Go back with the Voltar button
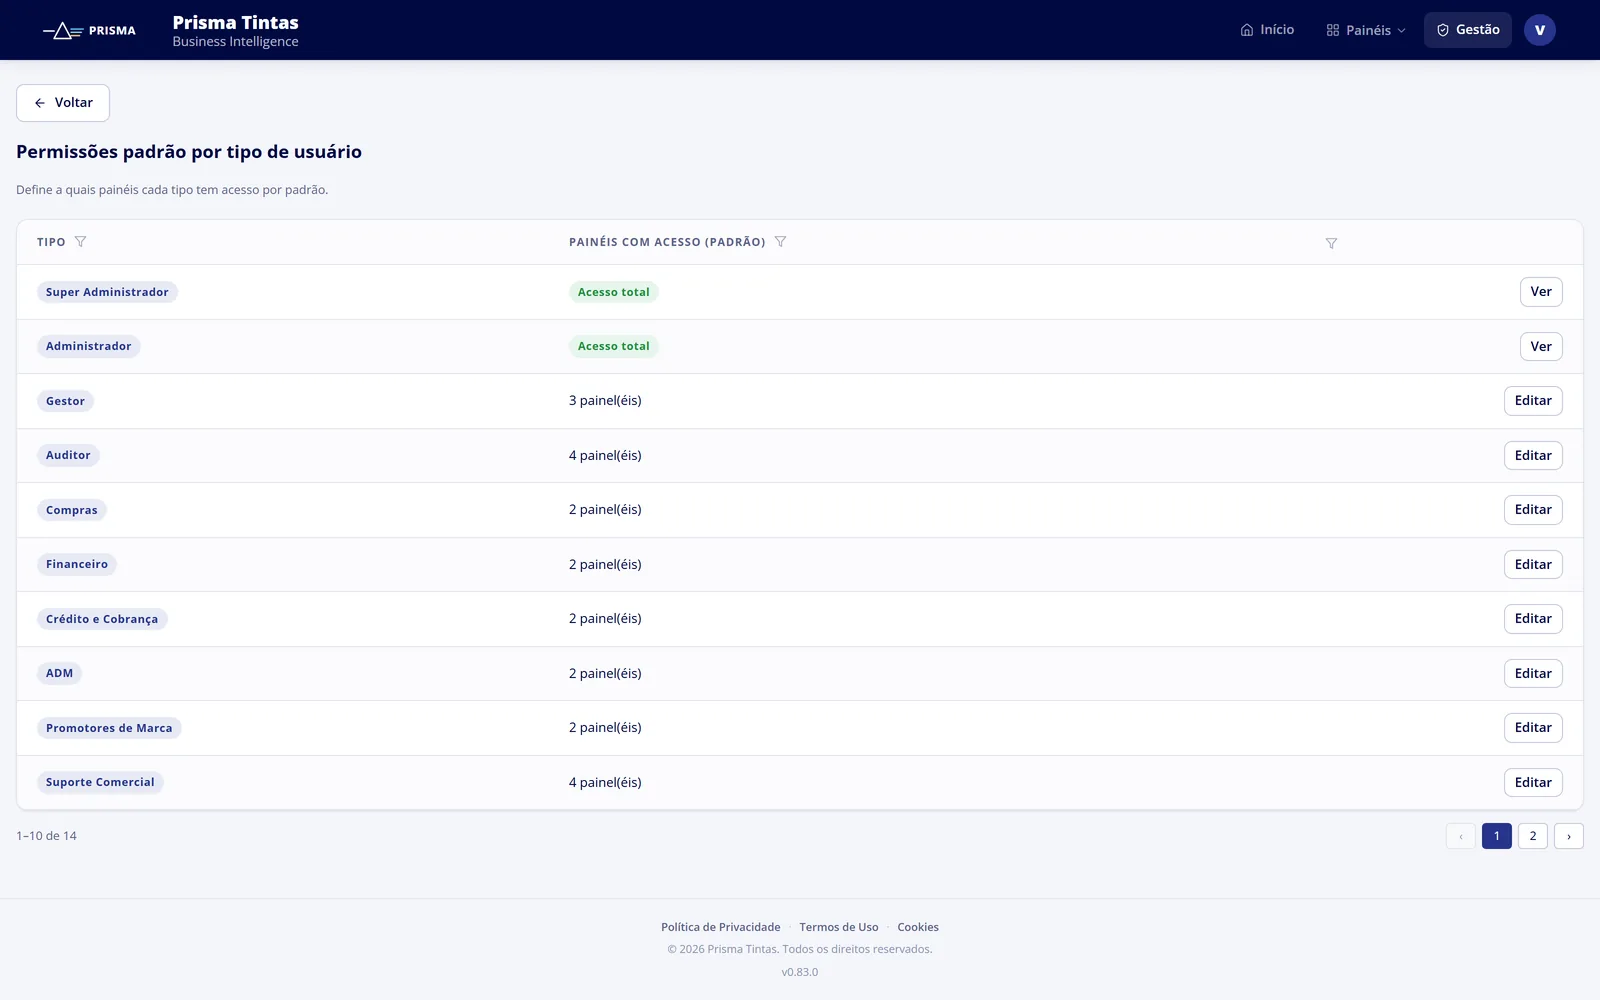The image size is (1600, 1000). coord(63,103)
